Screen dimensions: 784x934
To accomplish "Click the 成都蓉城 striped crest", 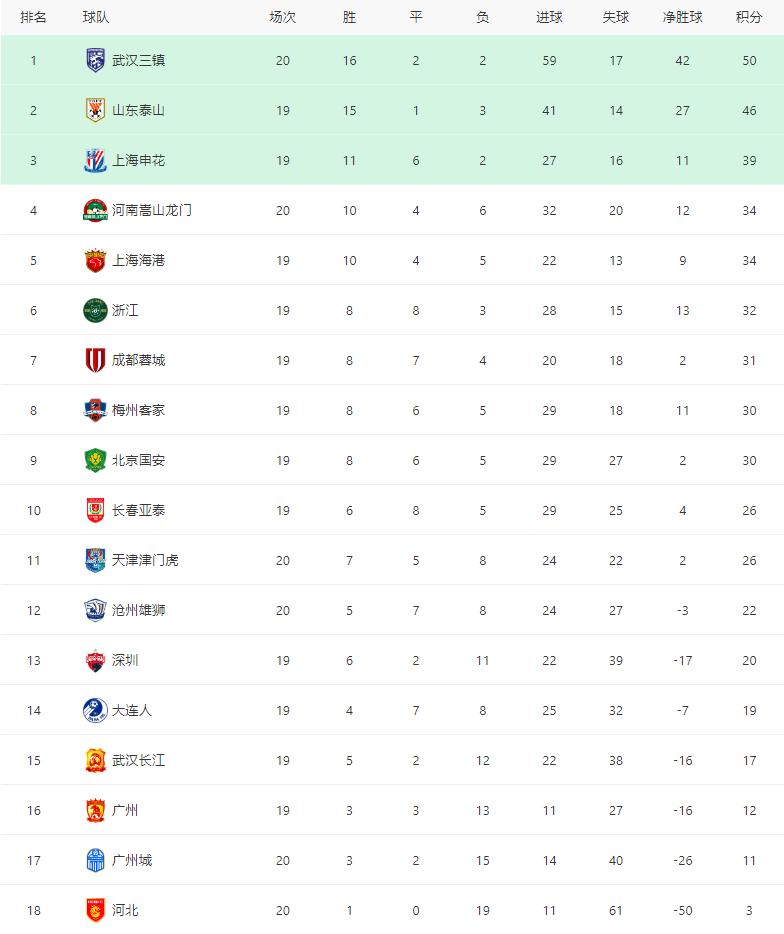I will [x=95, y=360].
